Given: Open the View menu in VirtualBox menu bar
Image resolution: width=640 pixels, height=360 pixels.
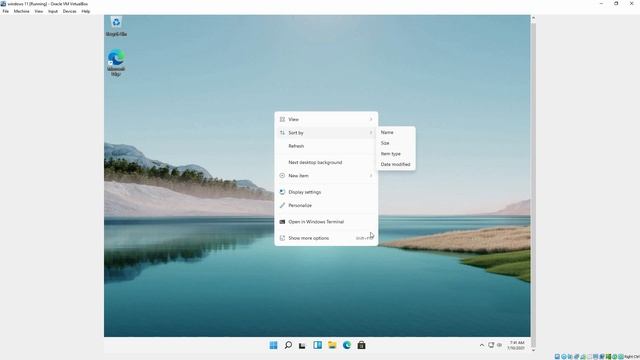Looking at the screenshot, I should coord(39,11).
